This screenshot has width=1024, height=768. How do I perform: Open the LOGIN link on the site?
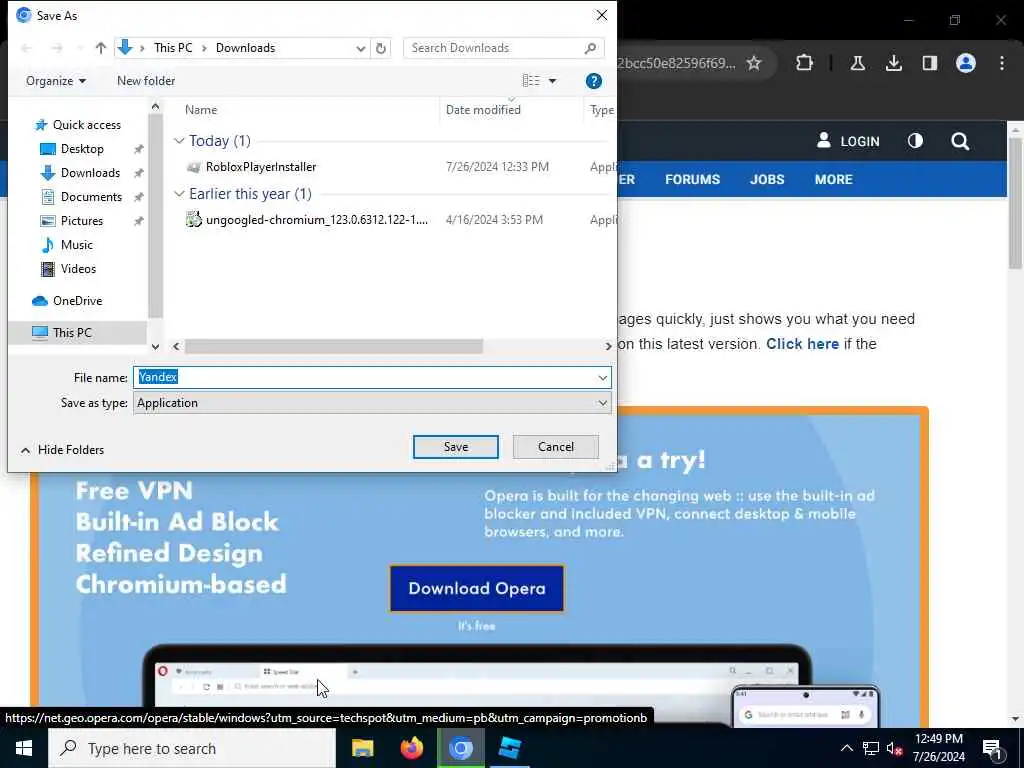848,141
